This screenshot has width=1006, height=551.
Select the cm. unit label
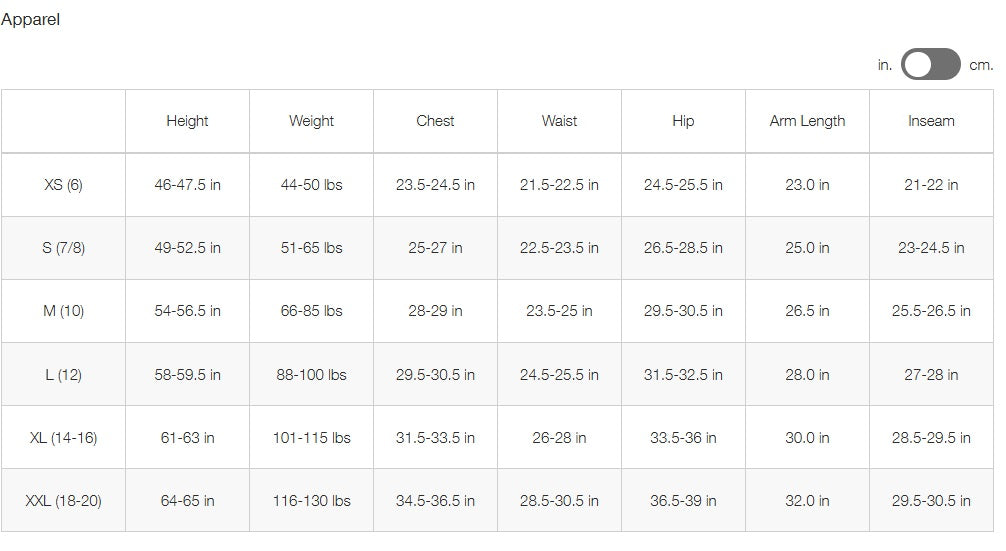point(981,65)
